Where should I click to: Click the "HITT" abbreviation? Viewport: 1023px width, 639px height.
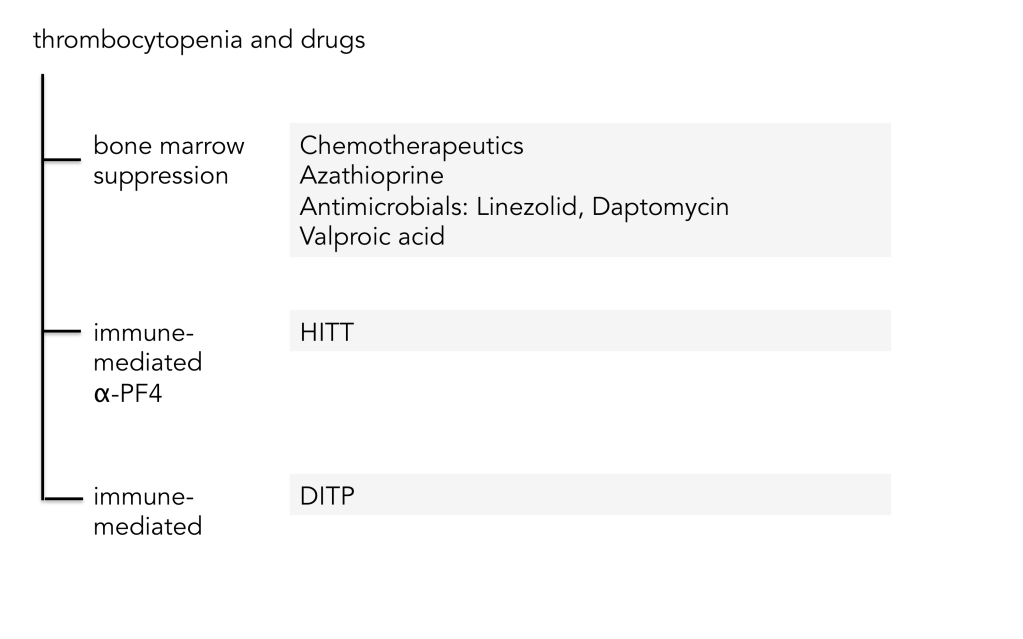click(x=326, y=332)
